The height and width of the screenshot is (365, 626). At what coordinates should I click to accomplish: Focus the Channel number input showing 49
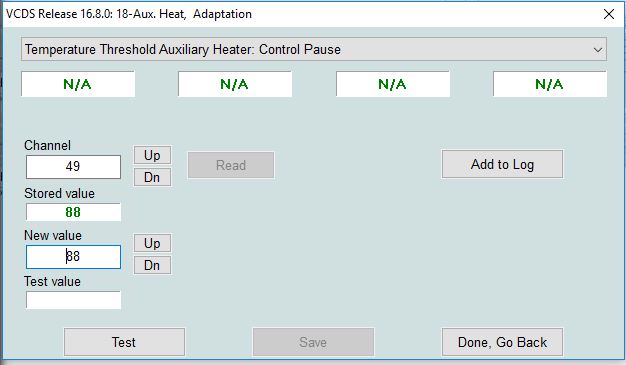(73, 167)
